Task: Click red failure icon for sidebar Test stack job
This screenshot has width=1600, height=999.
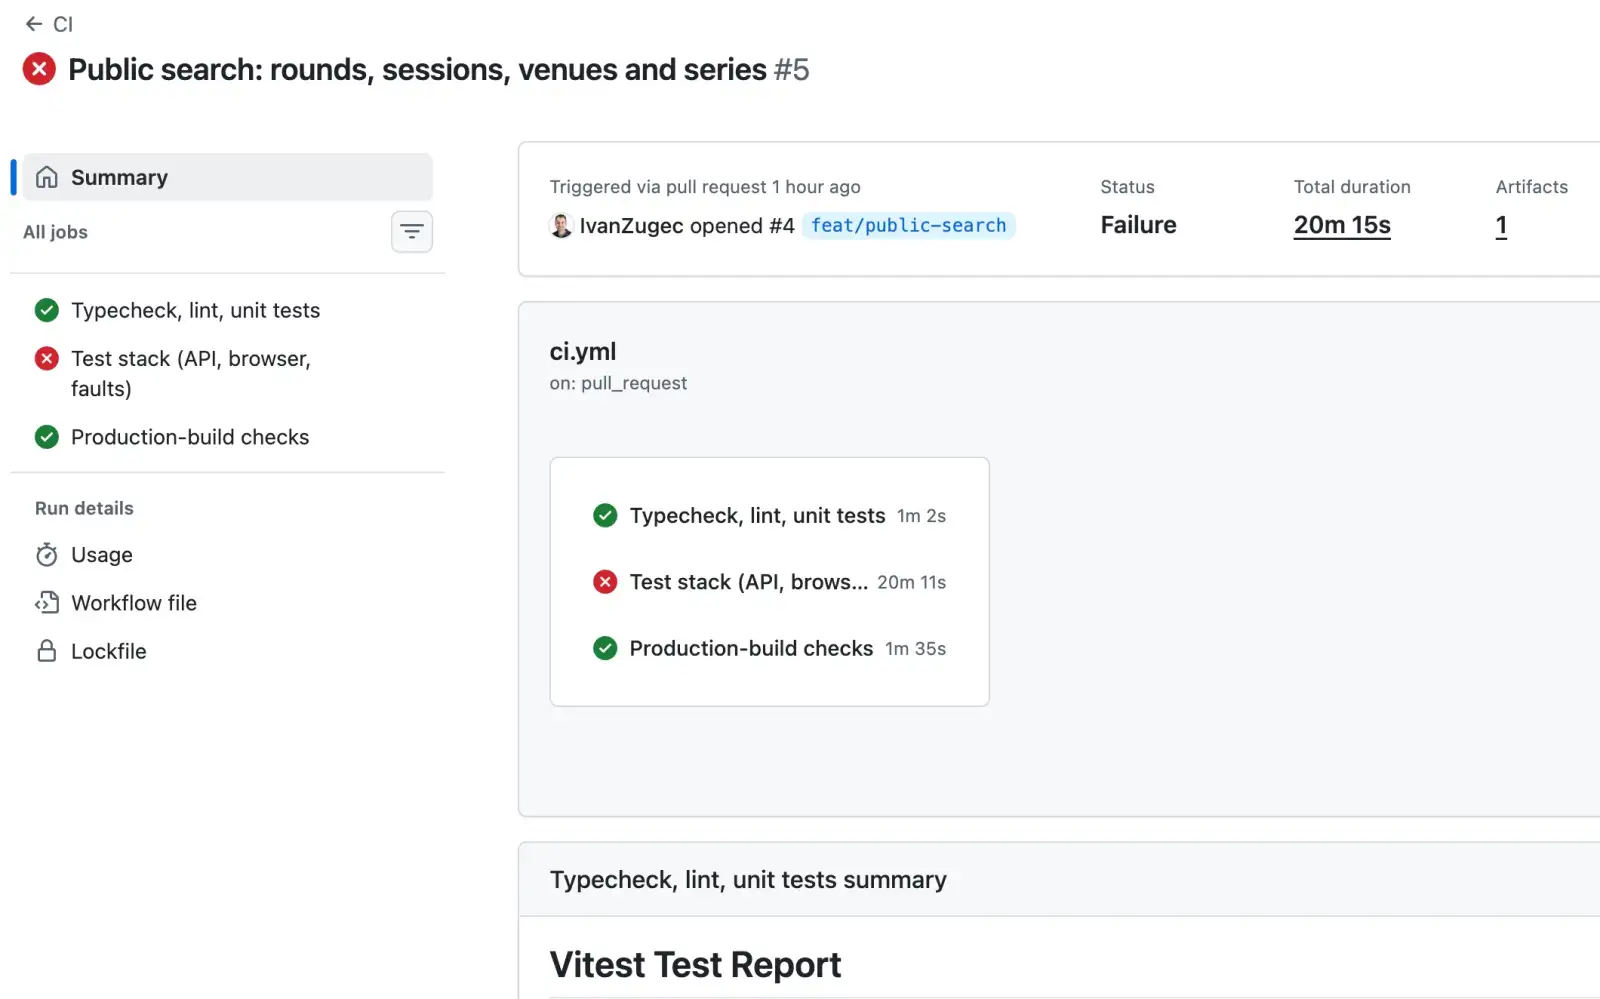Action: [x=47, y=358]
